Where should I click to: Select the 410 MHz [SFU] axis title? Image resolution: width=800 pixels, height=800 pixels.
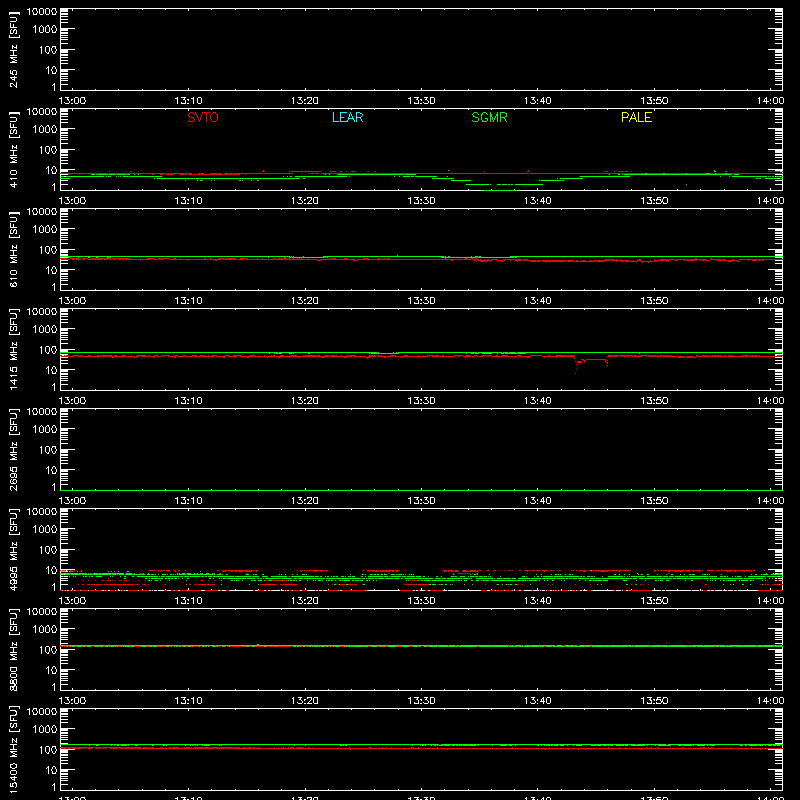point(13,149)
